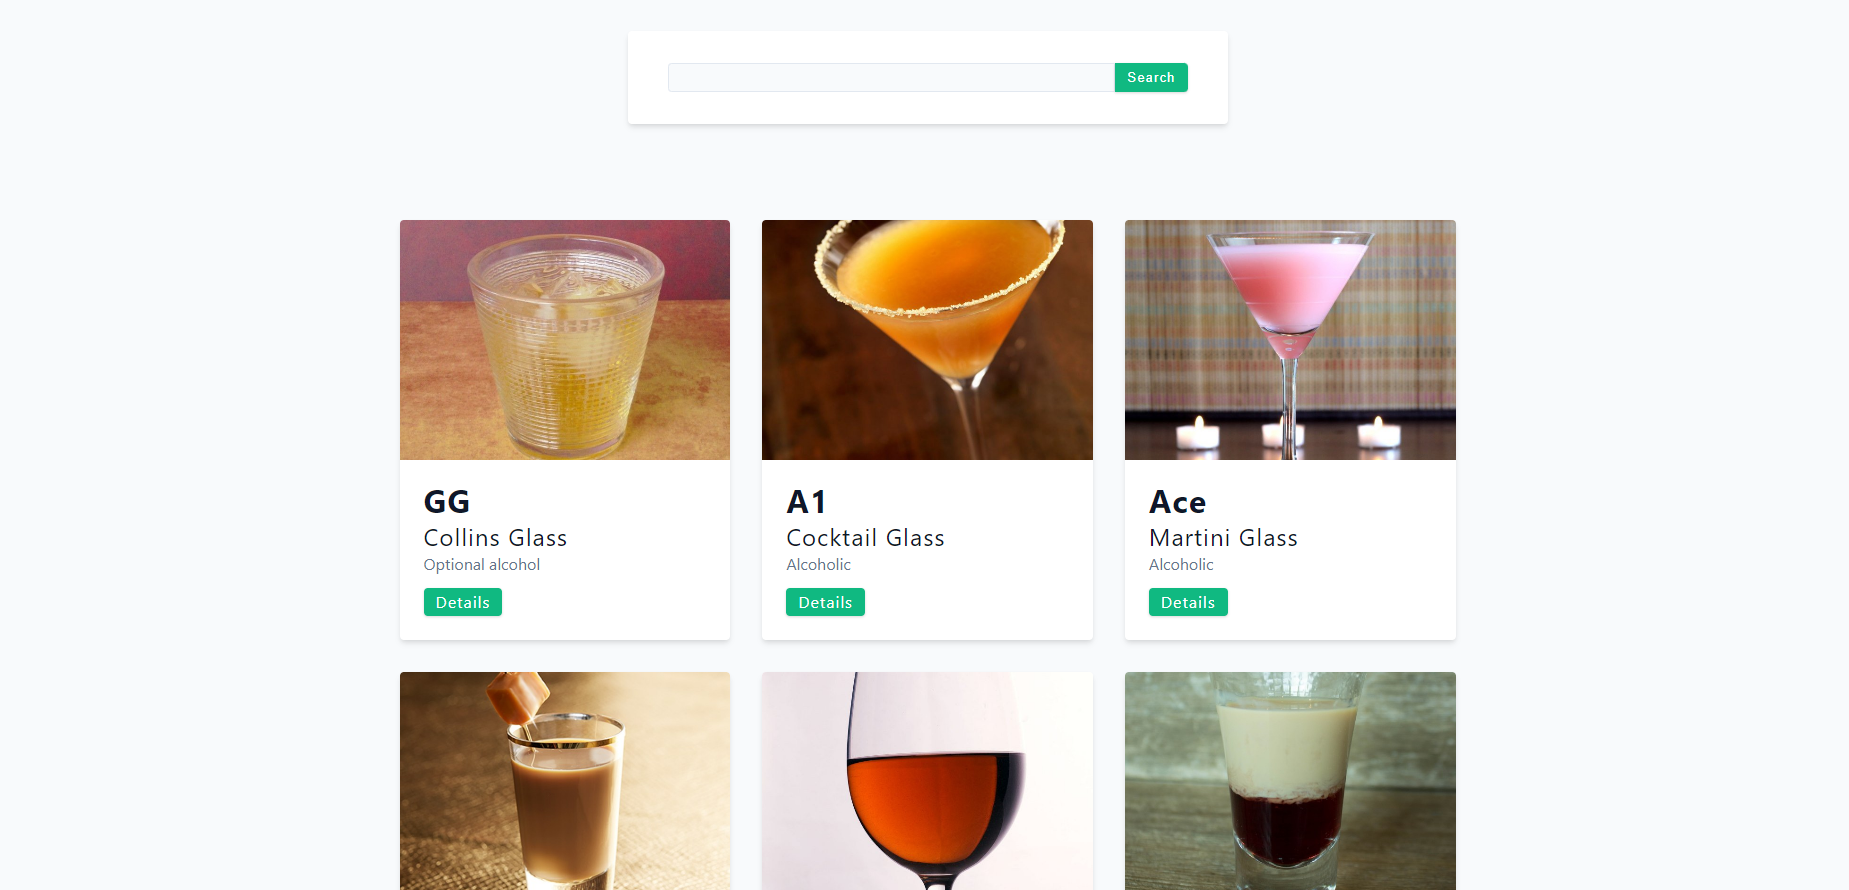1849x890 pixels.
Task: Select the snifter glass amber drink photo
Action: point(927,781)
